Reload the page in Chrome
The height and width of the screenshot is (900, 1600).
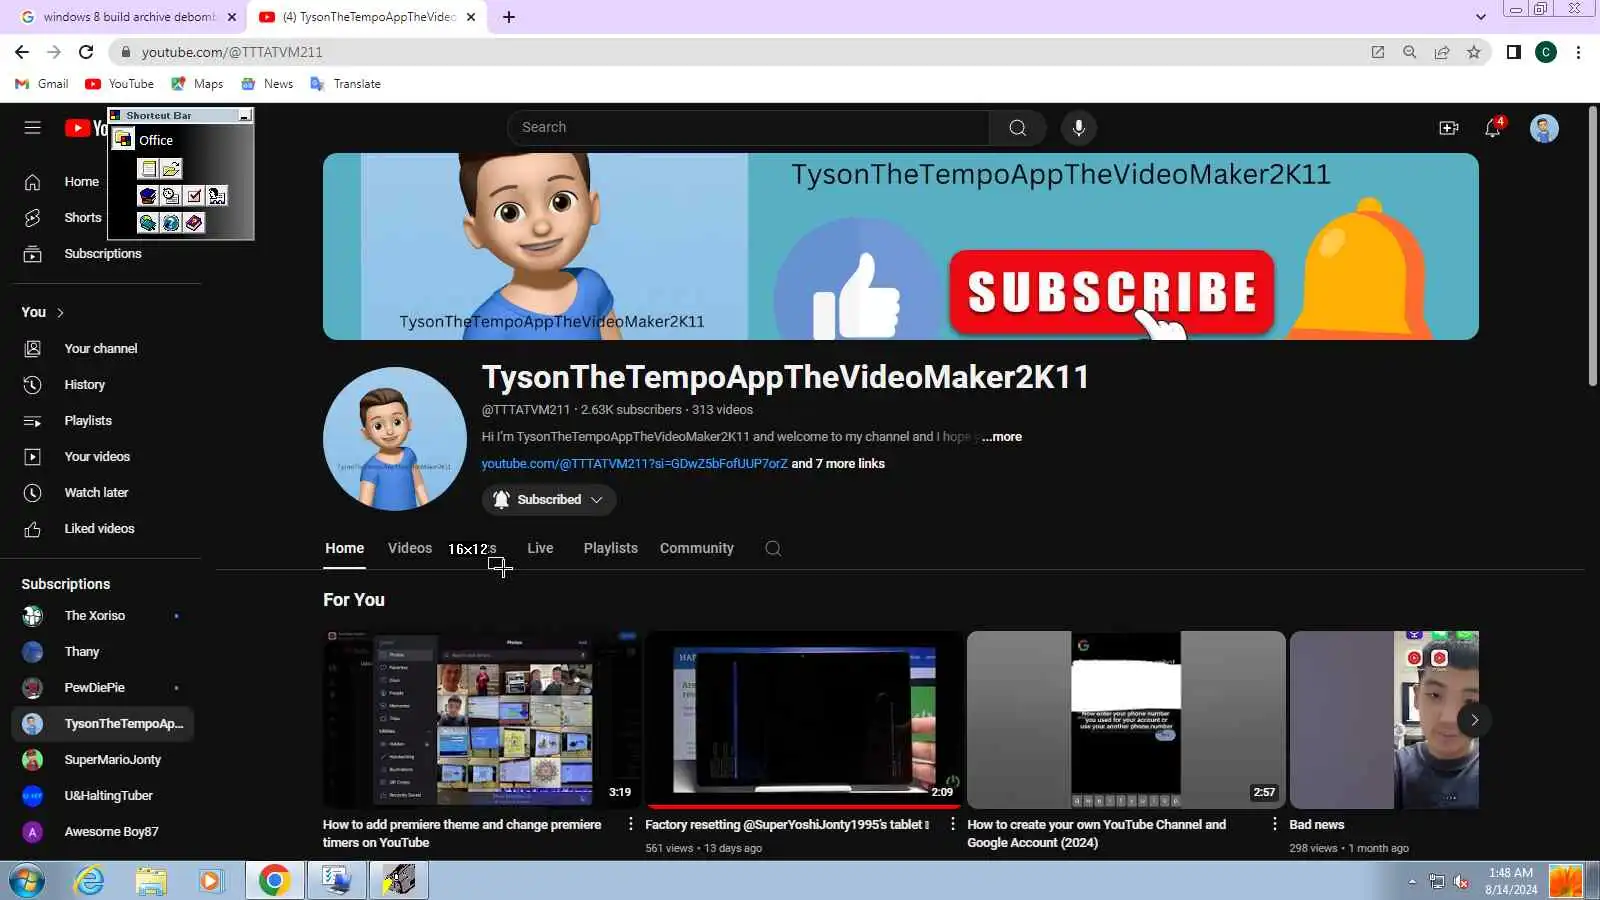point(86,52)
